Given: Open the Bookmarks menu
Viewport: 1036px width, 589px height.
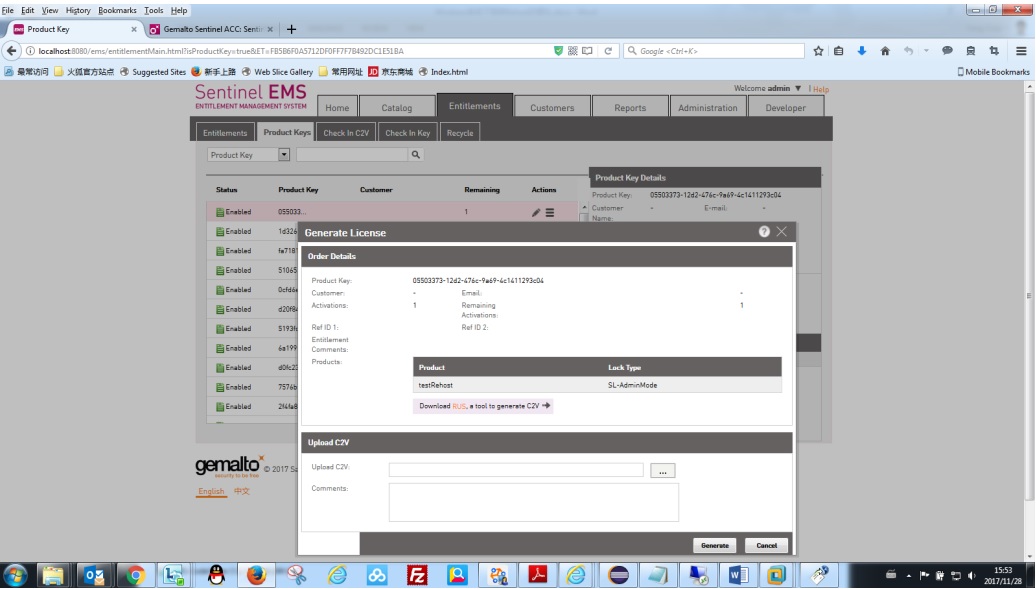Looking at the screenshot, I should [117, 10].
